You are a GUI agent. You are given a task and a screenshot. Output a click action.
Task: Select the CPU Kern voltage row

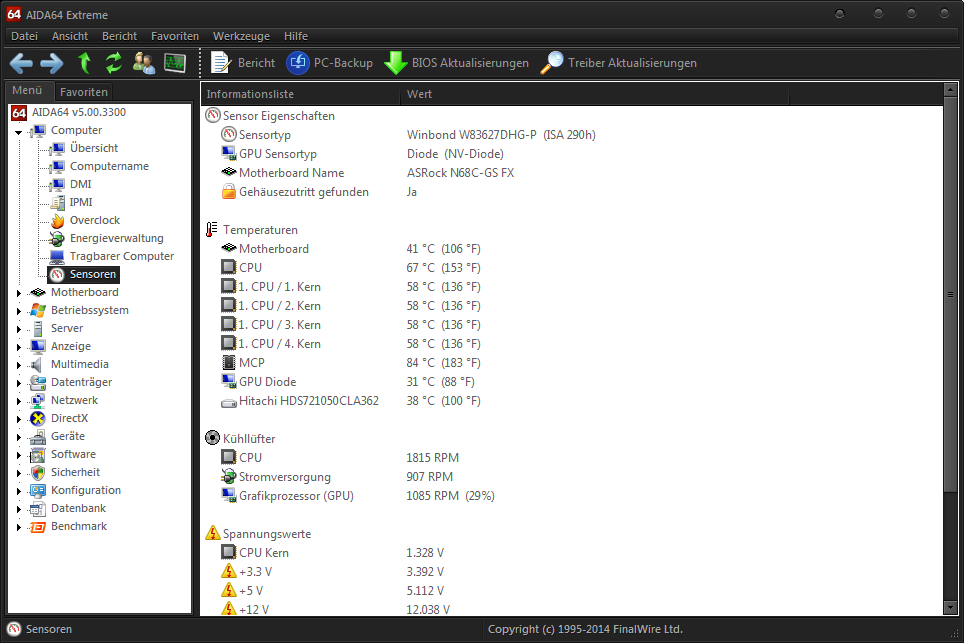[572, 553]
